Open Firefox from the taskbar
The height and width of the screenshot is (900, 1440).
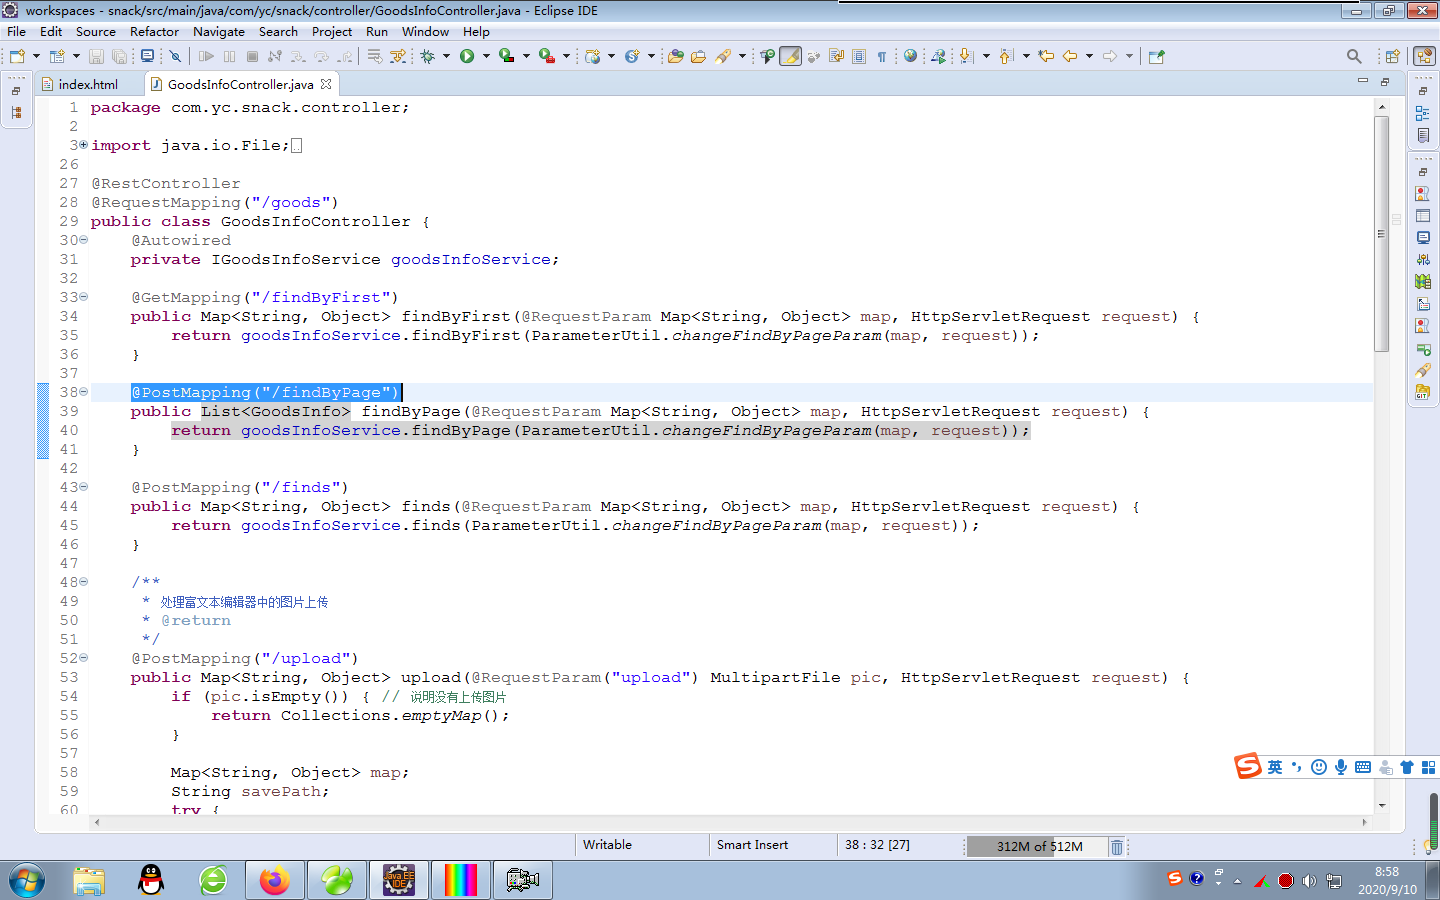pyautogui.click(x=274, y=880)
